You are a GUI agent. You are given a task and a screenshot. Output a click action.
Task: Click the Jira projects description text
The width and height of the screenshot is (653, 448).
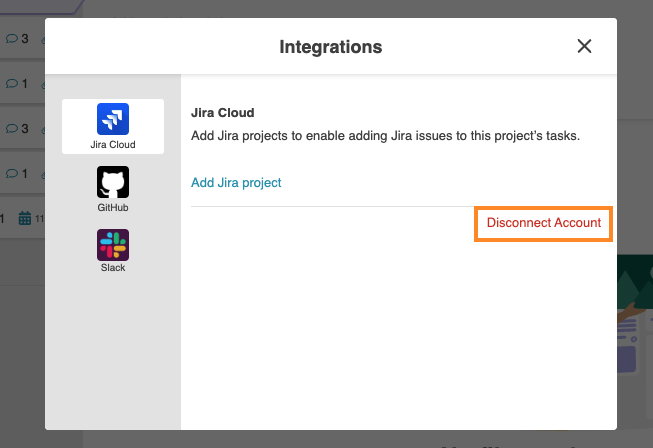(x=385, y=136)
